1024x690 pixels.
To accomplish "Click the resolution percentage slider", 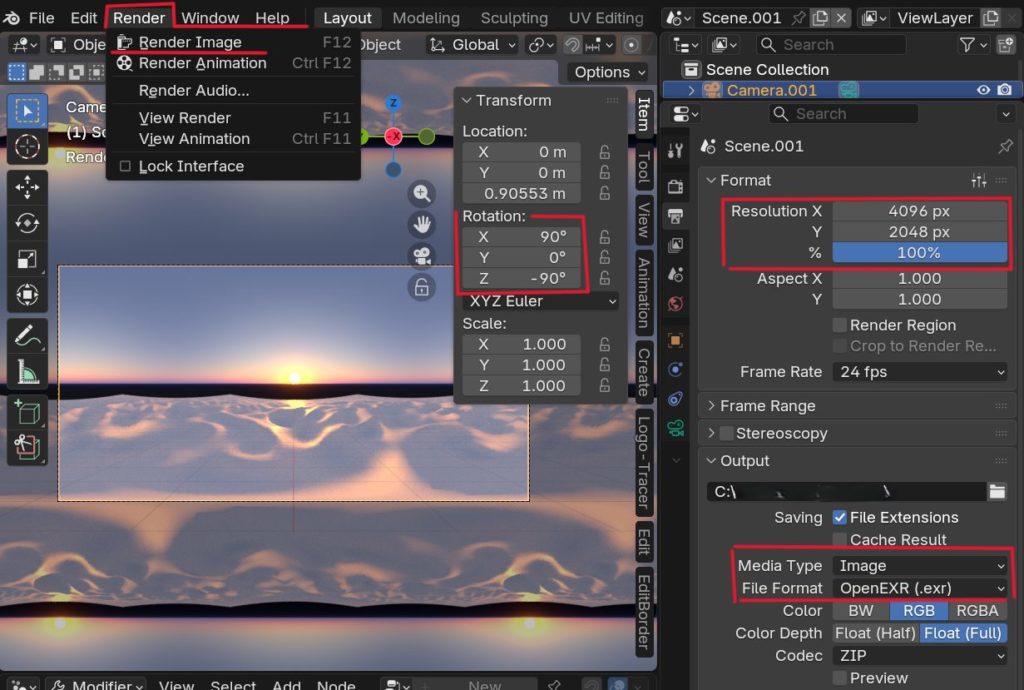I will click(919, 253).
